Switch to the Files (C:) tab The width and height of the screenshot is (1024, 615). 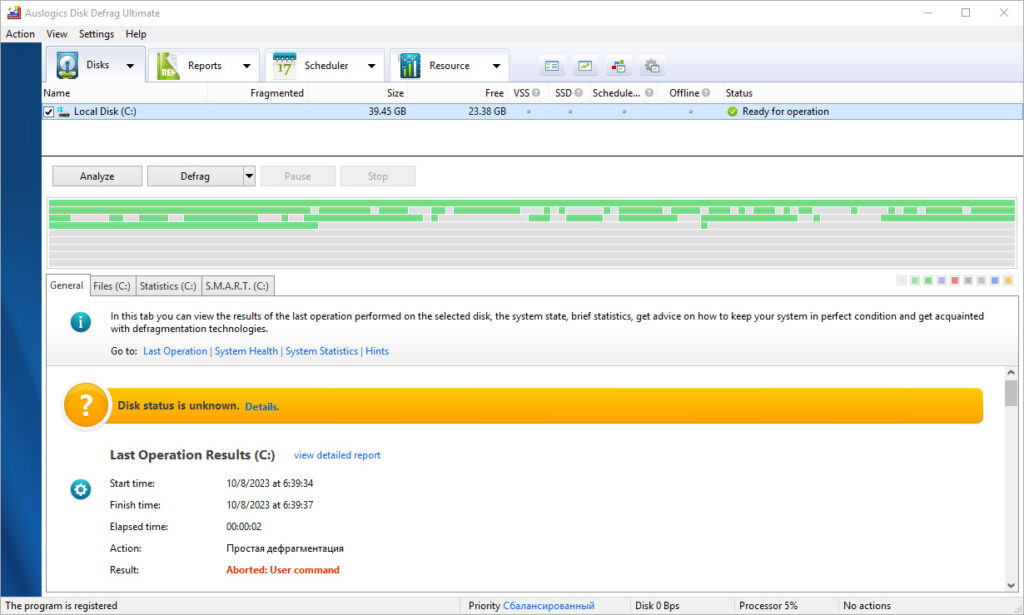(x=112, y=286)
